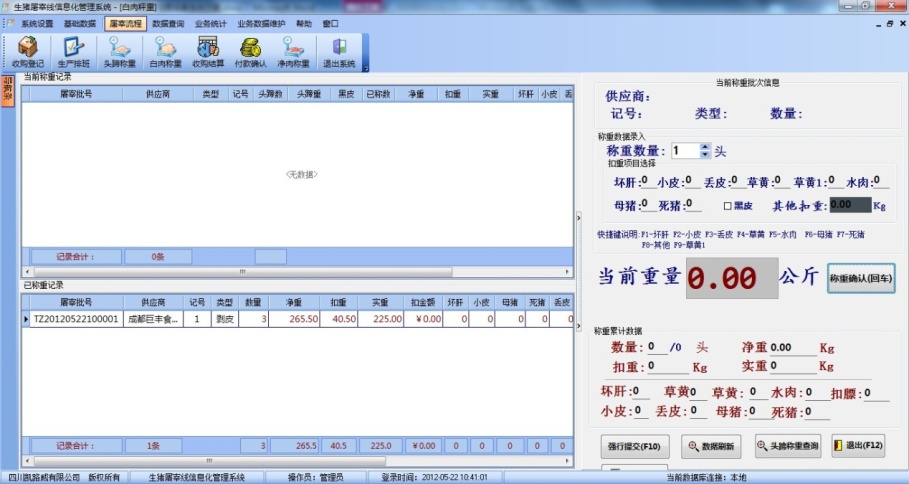
Task: Collapse the panel using the upper splitter arrow
Action: [x=578, y=218]
